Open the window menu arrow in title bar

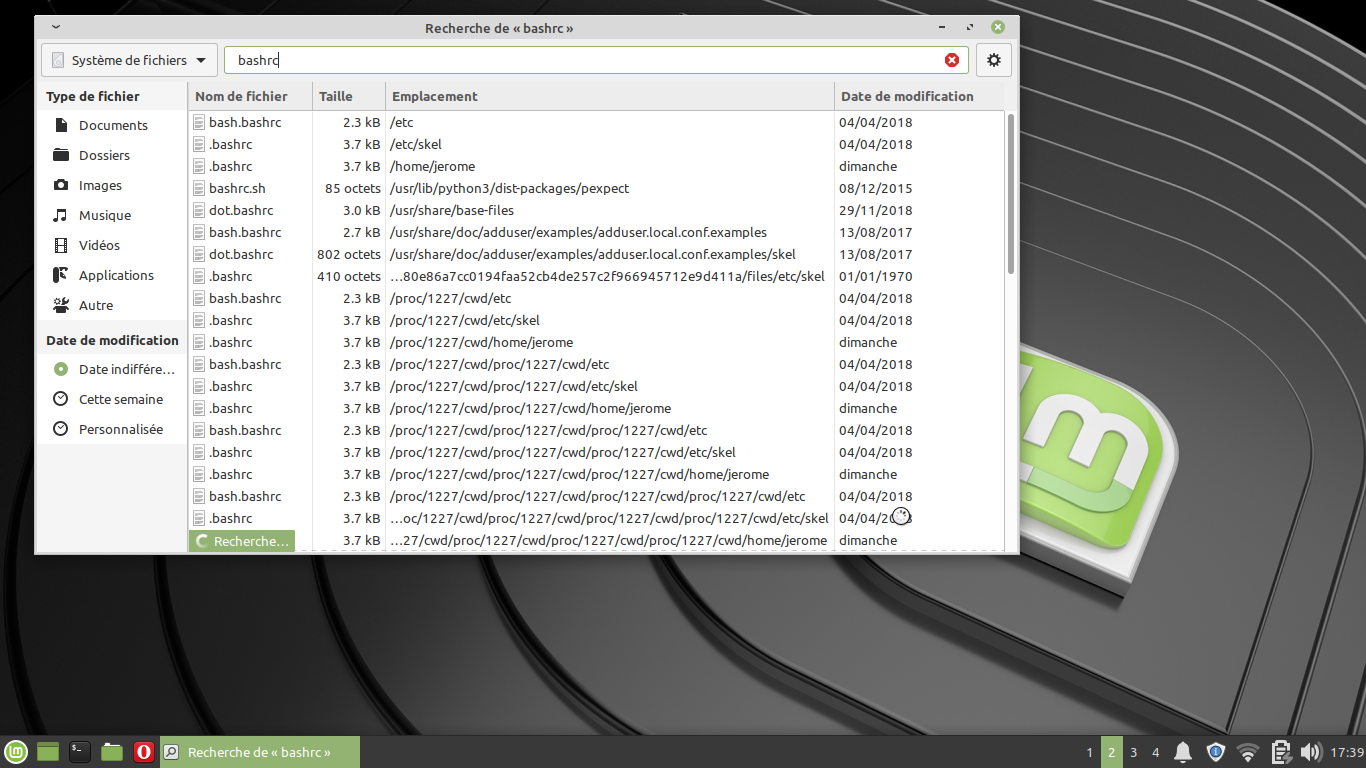tap(54, 27)
